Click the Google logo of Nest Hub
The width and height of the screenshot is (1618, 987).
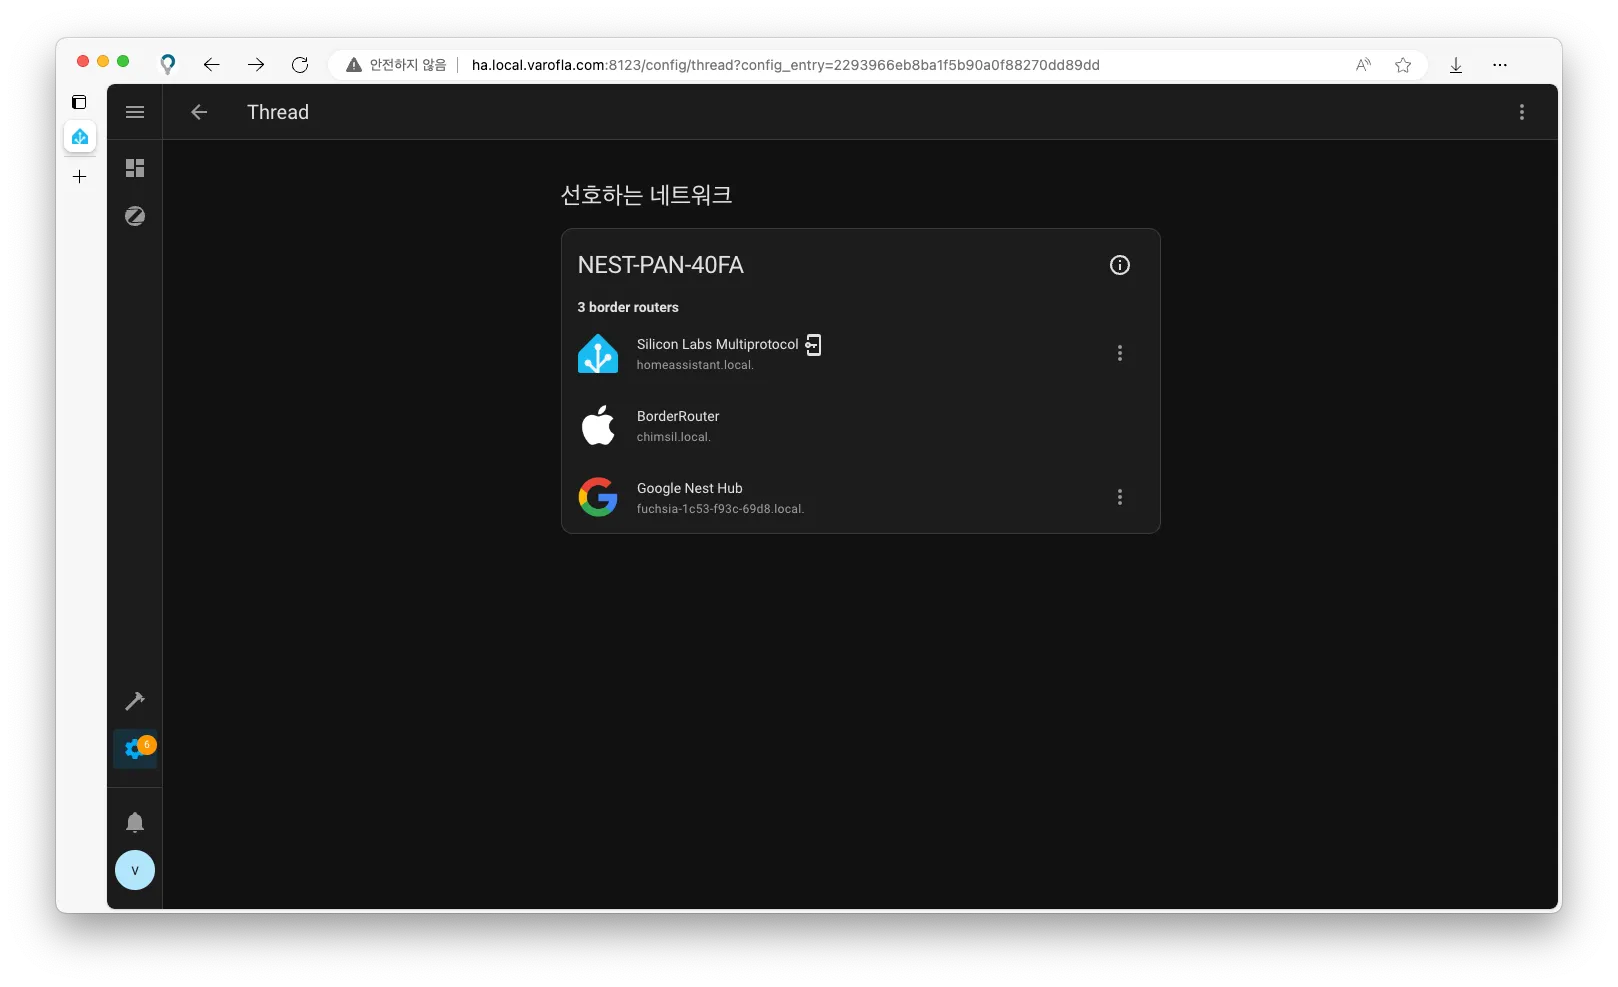[x=598, y=497]
